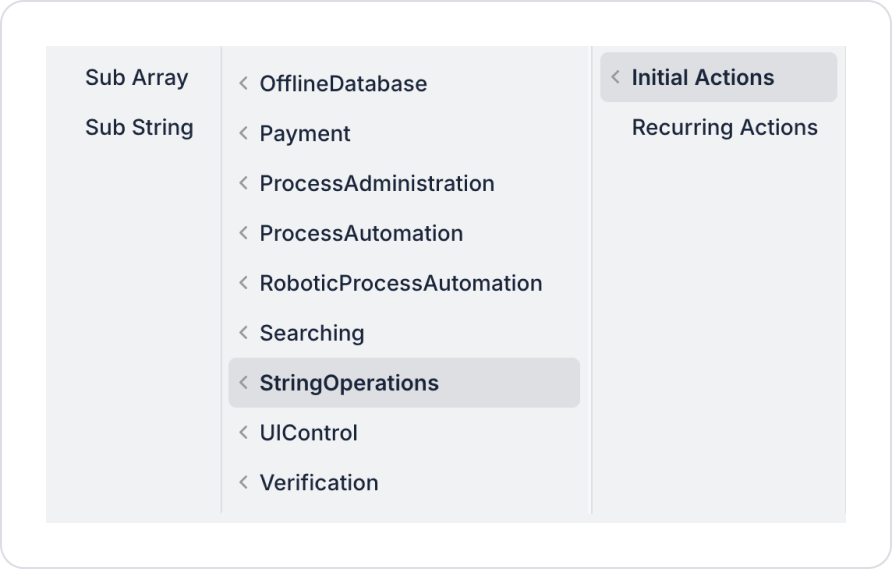
Task: Collapse the Initial Actions chevron
Action: pyautogui.click(x=616, y=77)
